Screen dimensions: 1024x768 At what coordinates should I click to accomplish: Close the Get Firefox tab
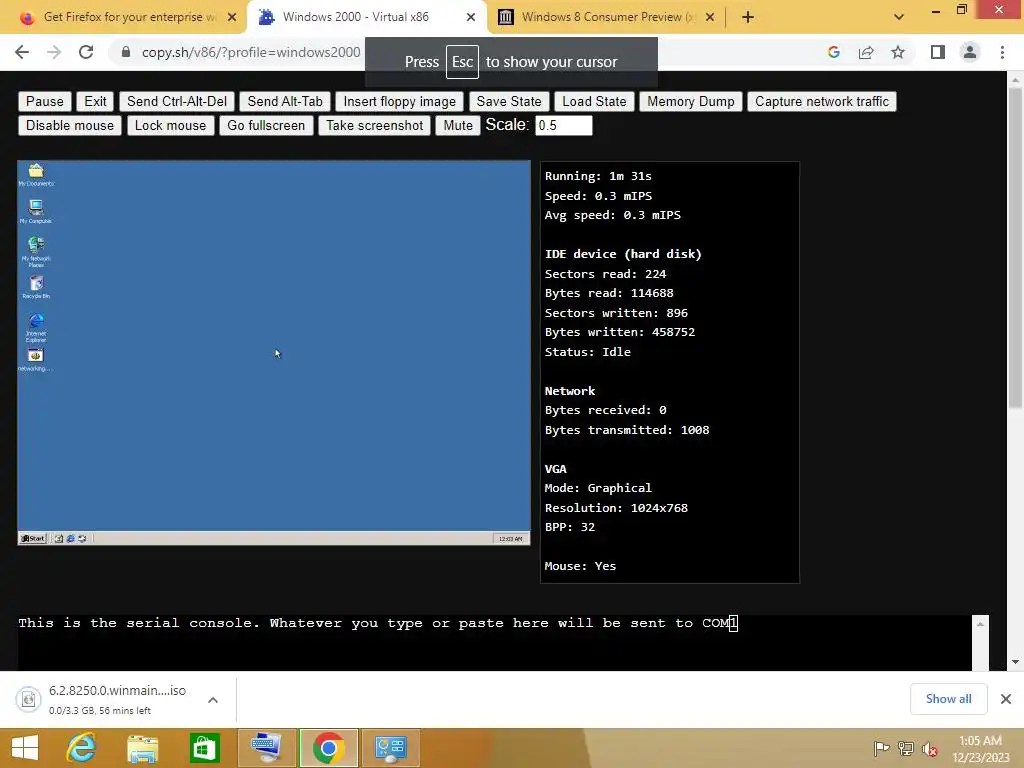232,17
